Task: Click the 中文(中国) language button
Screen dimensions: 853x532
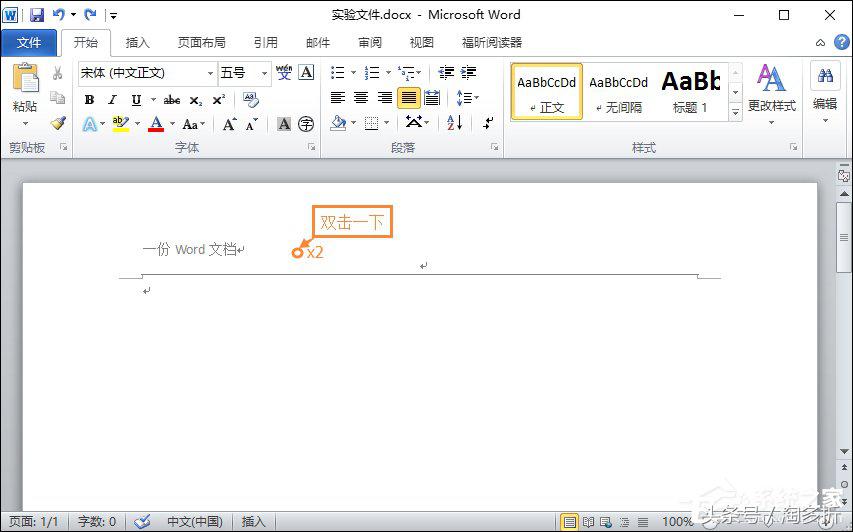Action: tap(195, 522)
